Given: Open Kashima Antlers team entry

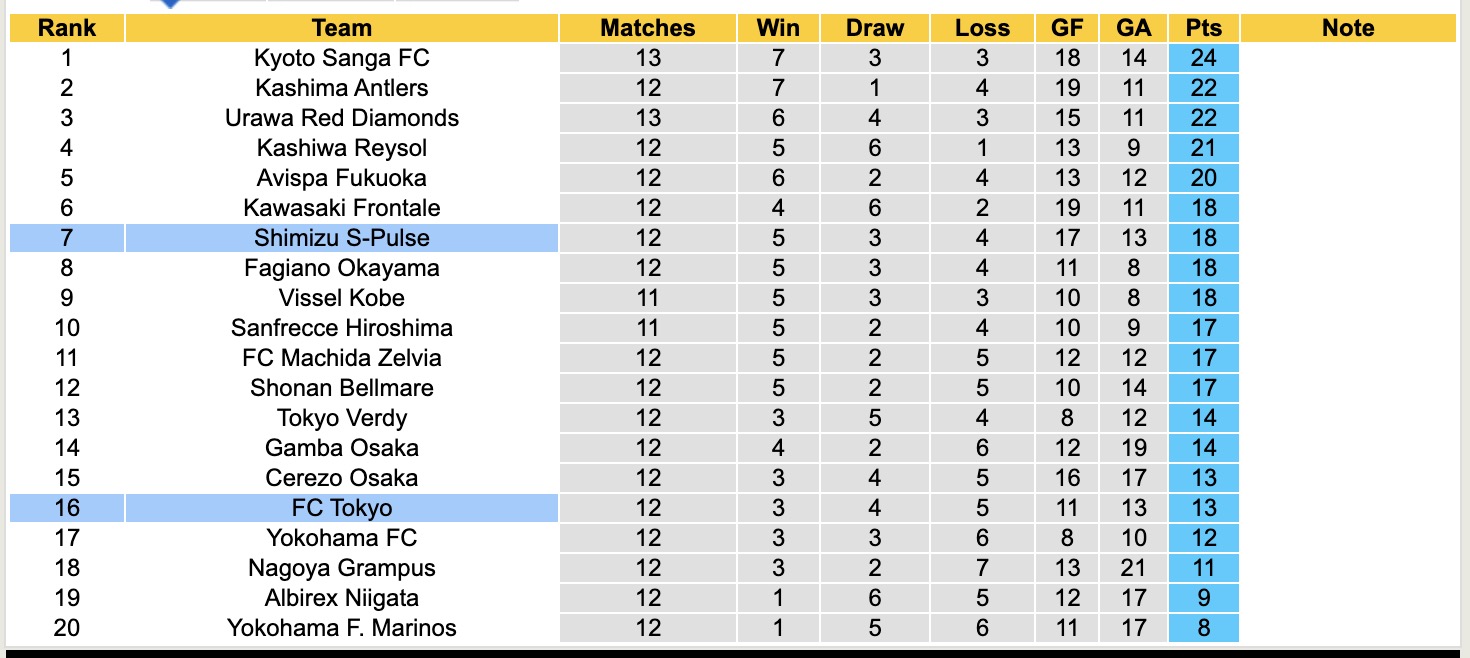Looking at the screenshot, I should [x=341, y=88].
